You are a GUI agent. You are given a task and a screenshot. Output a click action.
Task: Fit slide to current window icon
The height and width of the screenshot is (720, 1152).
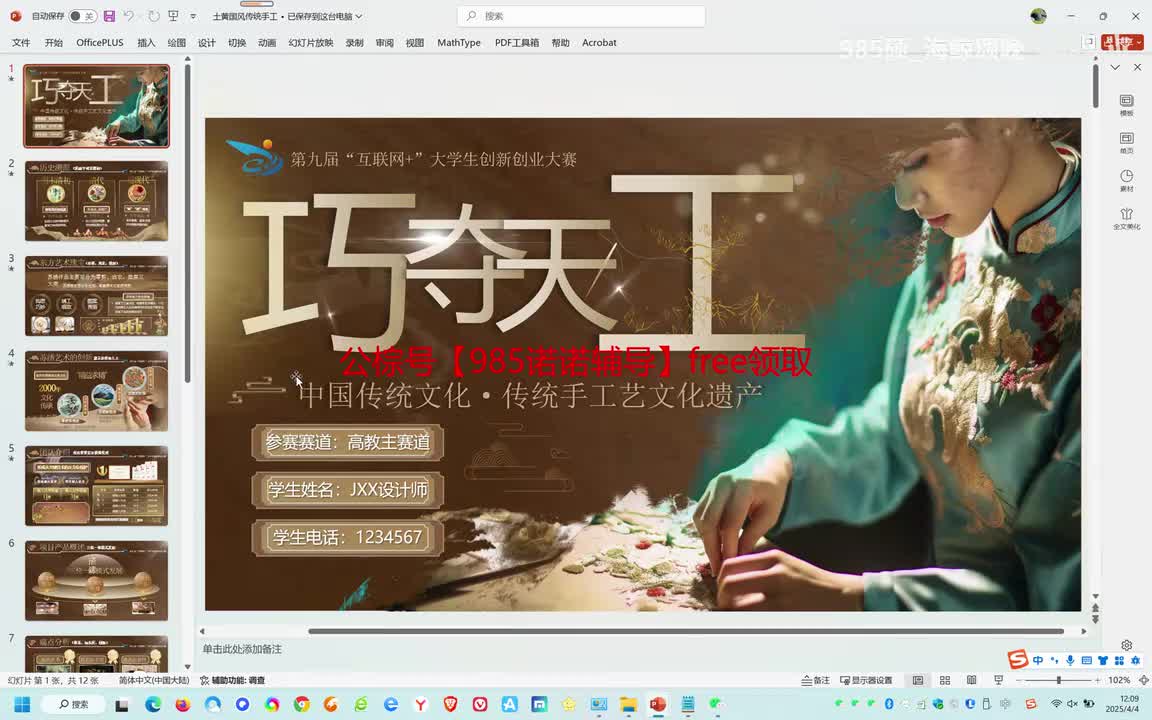(1143, 680)
